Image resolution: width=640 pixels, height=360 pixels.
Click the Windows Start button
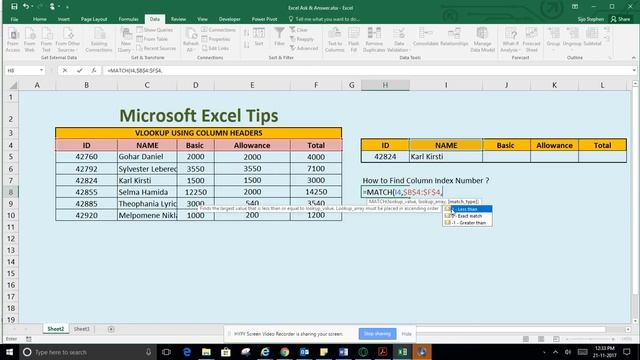[x=9, y=352]
